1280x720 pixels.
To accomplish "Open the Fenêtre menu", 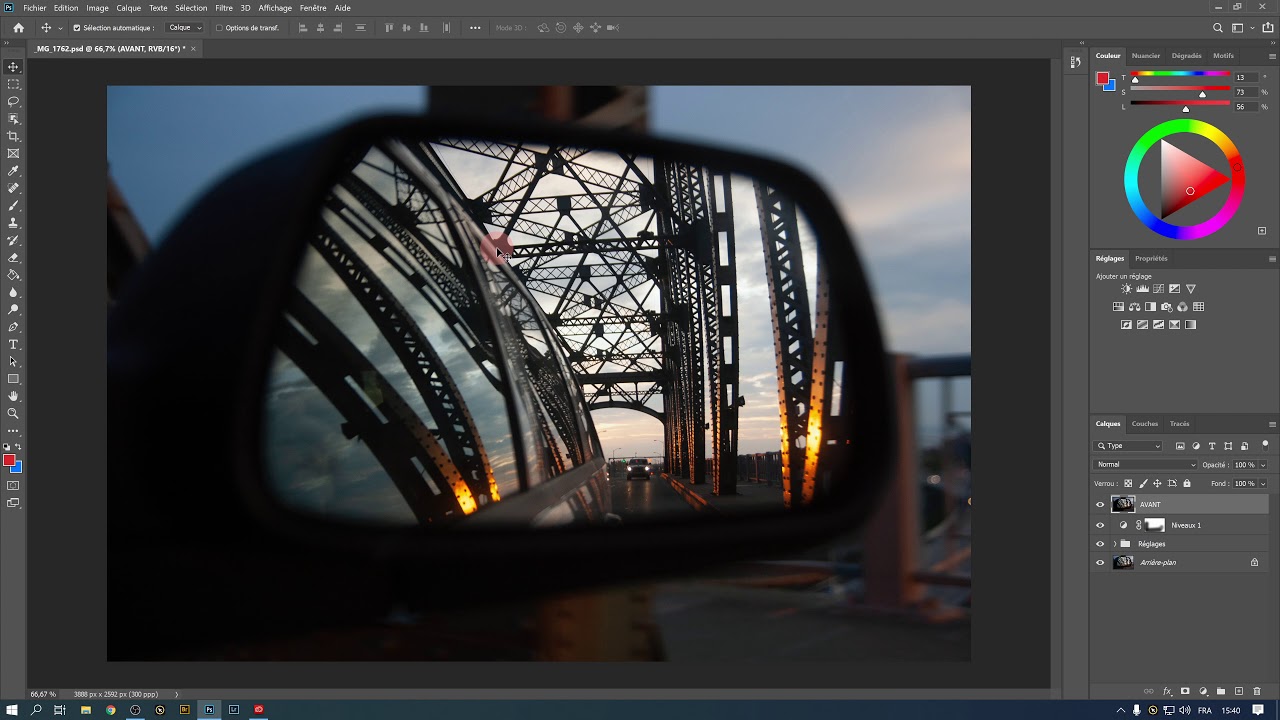I will tap(313, 8).
